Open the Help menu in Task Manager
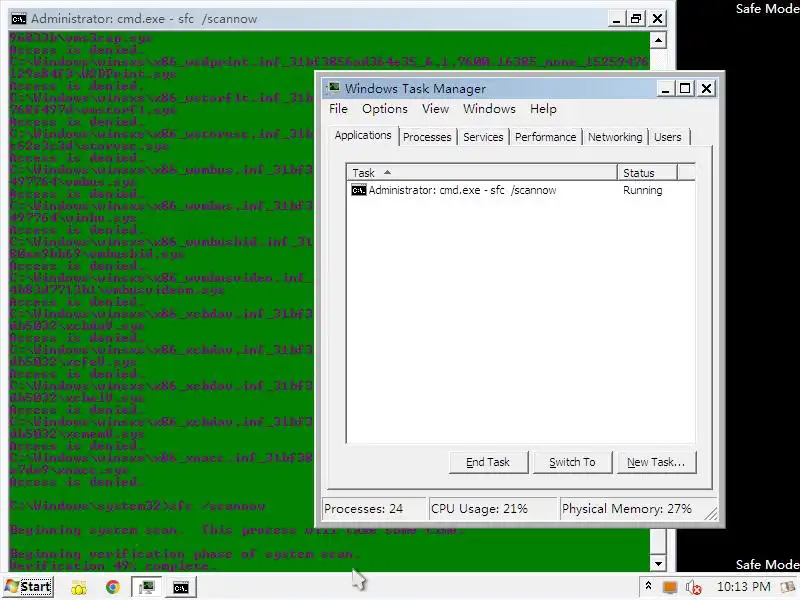The height and width of the screenshot is (600, 800). pyautogui.click(x=543, y=109)
